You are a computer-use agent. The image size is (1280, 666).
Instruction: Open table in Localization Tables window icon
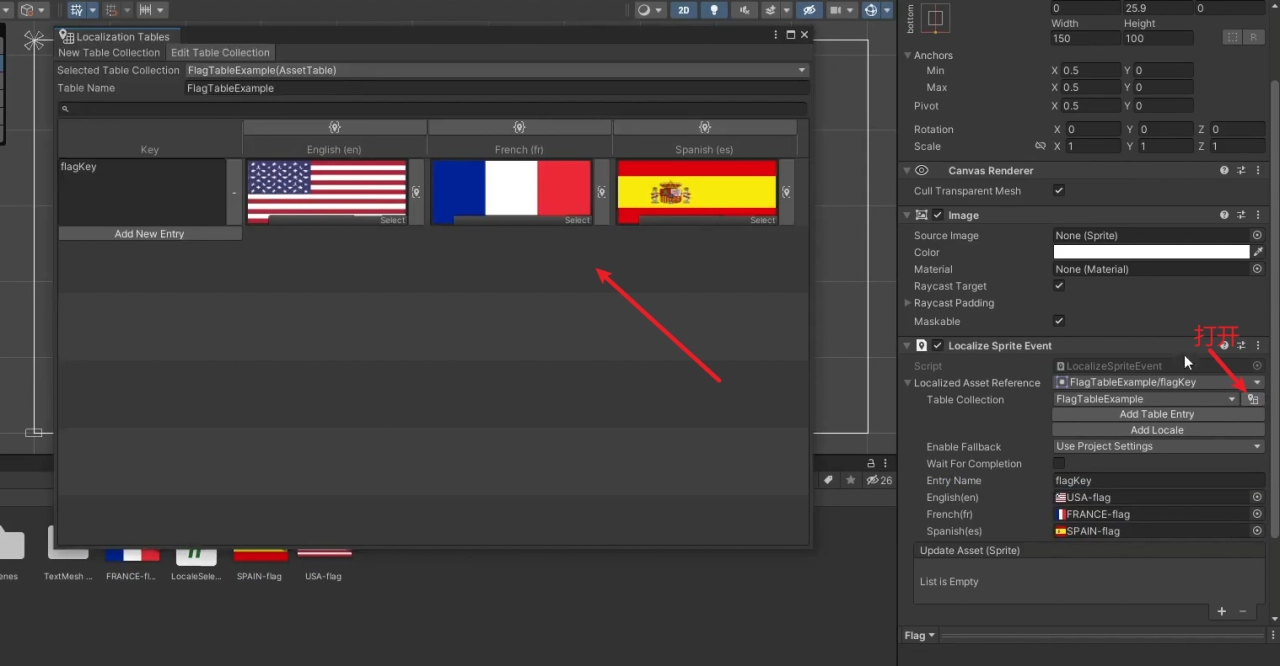1253,399
